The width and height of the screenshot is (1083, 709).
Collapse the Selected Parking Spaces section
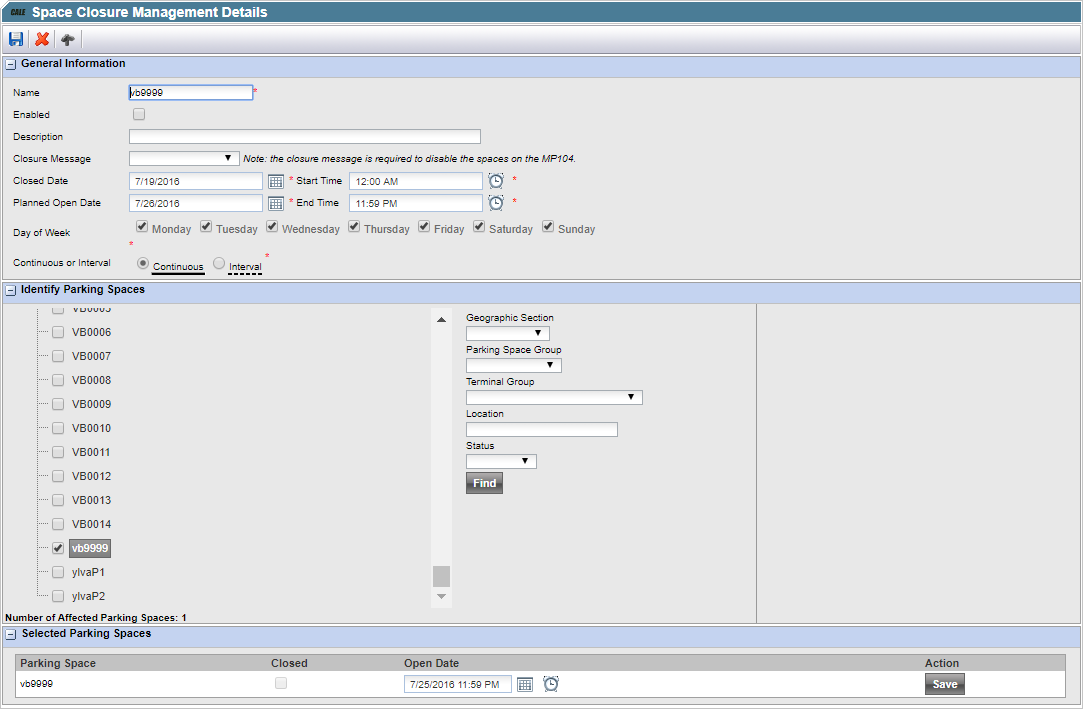click(x=10, y=634)
